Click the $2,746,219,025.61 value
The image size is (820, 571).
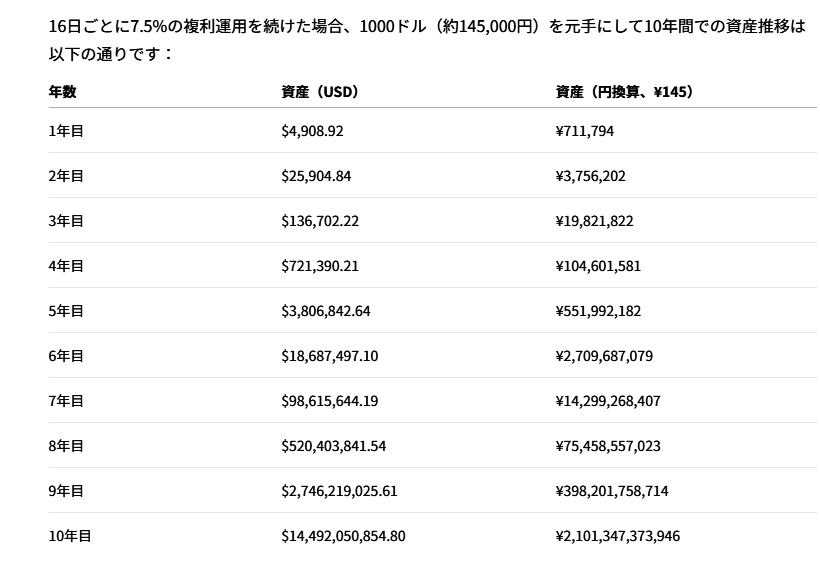(x=339, y=490)
